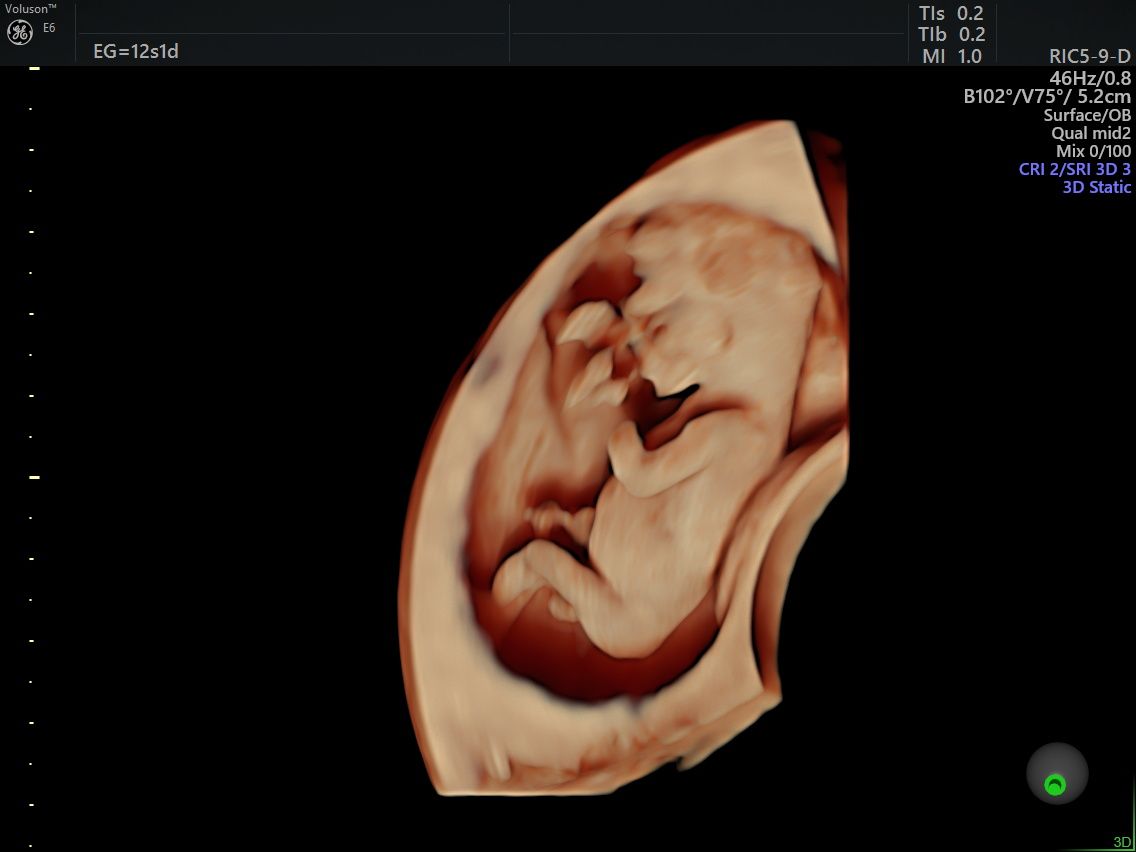Click the MI 1.0 mechanical index value

point(951,57)
